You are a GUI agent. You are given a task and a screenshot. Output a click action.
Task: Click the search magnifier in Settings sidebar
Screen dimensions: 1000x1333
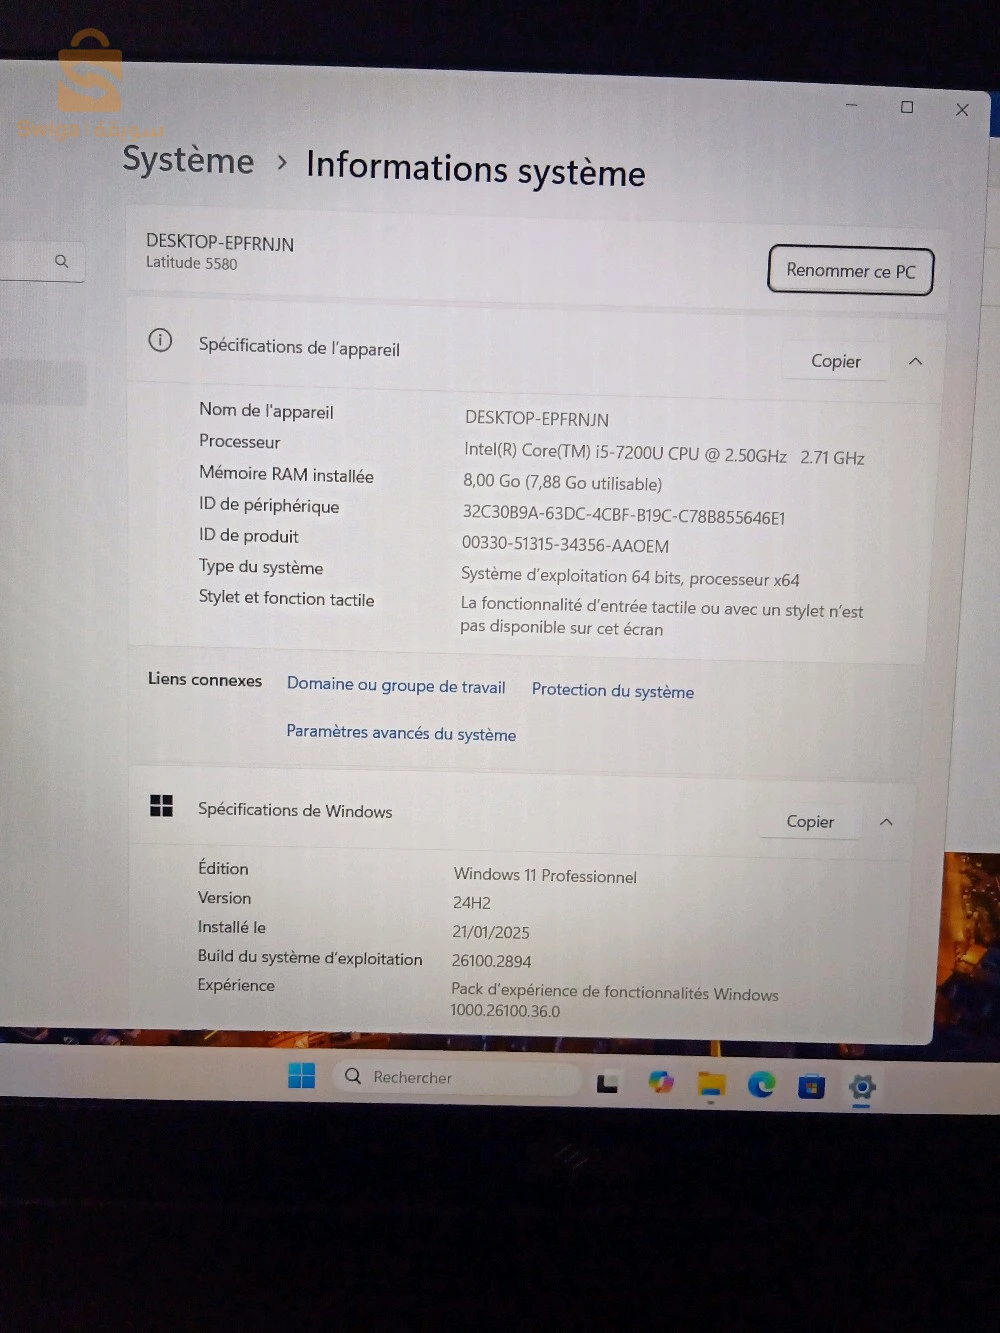tap(62, 261)
